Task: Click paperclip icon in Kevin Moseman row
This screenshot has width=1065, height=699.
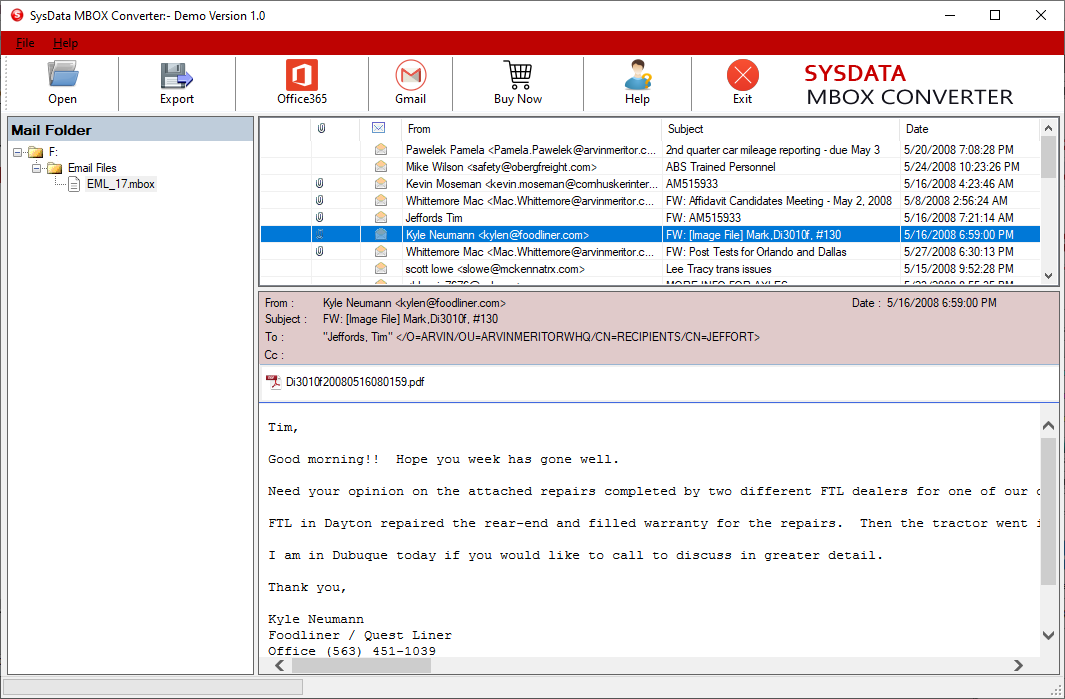Action: pyautogui.click(x=319, y=183)
